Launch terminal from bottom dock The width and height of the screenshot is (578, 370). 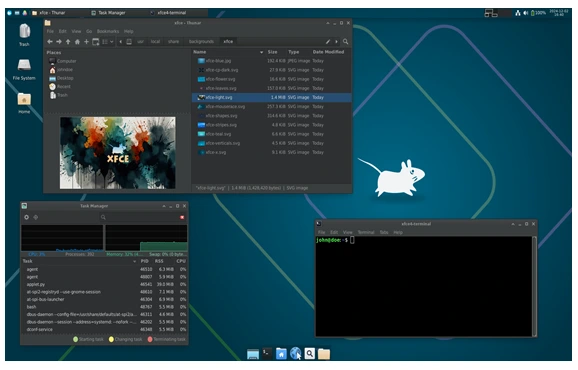coord(267,353)
